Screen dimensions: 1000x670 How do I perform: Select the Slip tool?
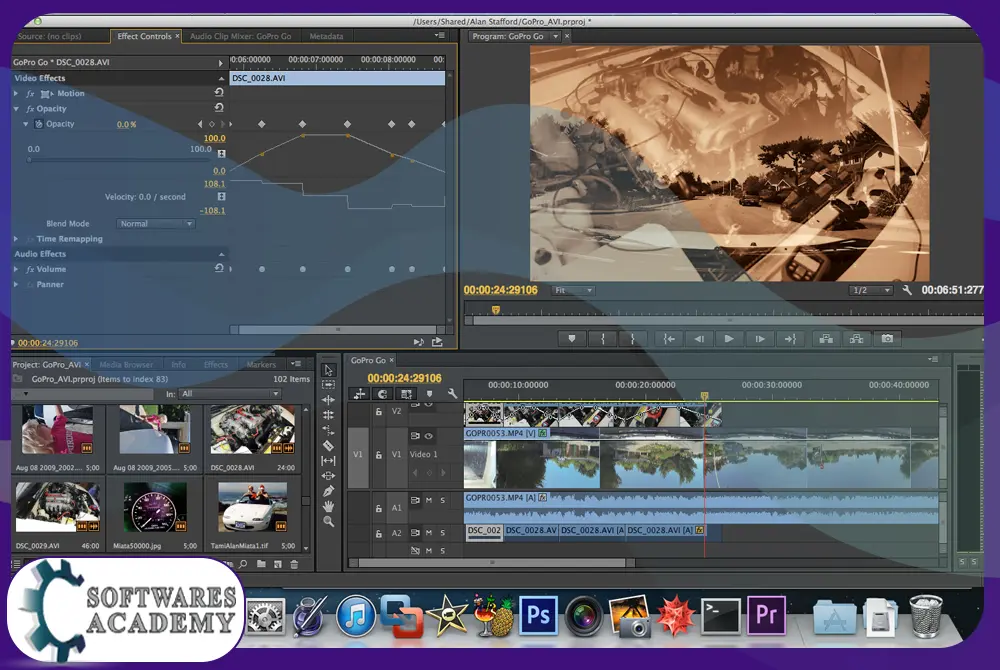tap(328, 460)
